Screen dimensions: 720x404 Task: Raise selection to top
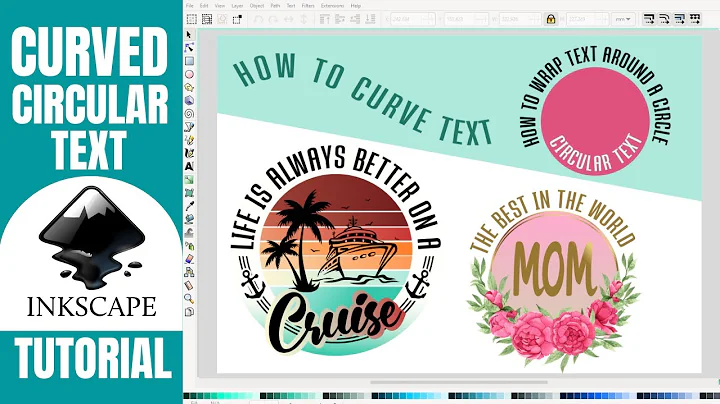coord(325,19)
